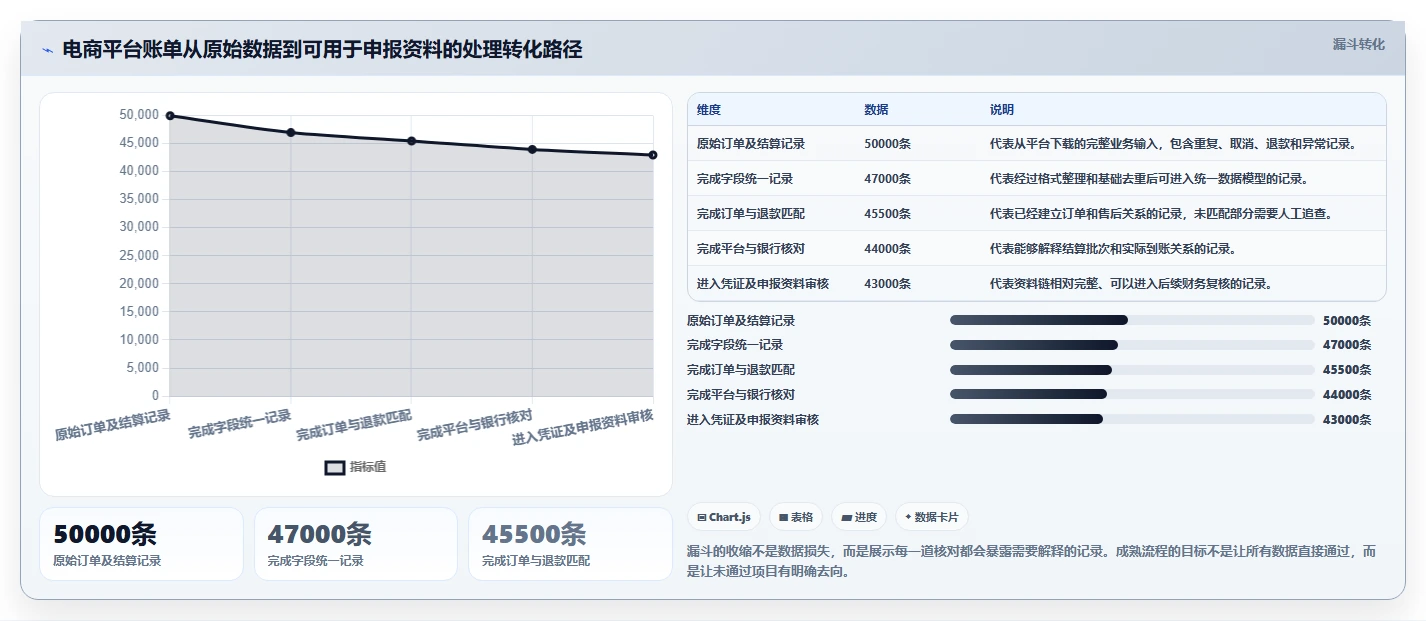Click the 50000条 progress bar
Screen dimensions: 1426x621
(1132, 320)
